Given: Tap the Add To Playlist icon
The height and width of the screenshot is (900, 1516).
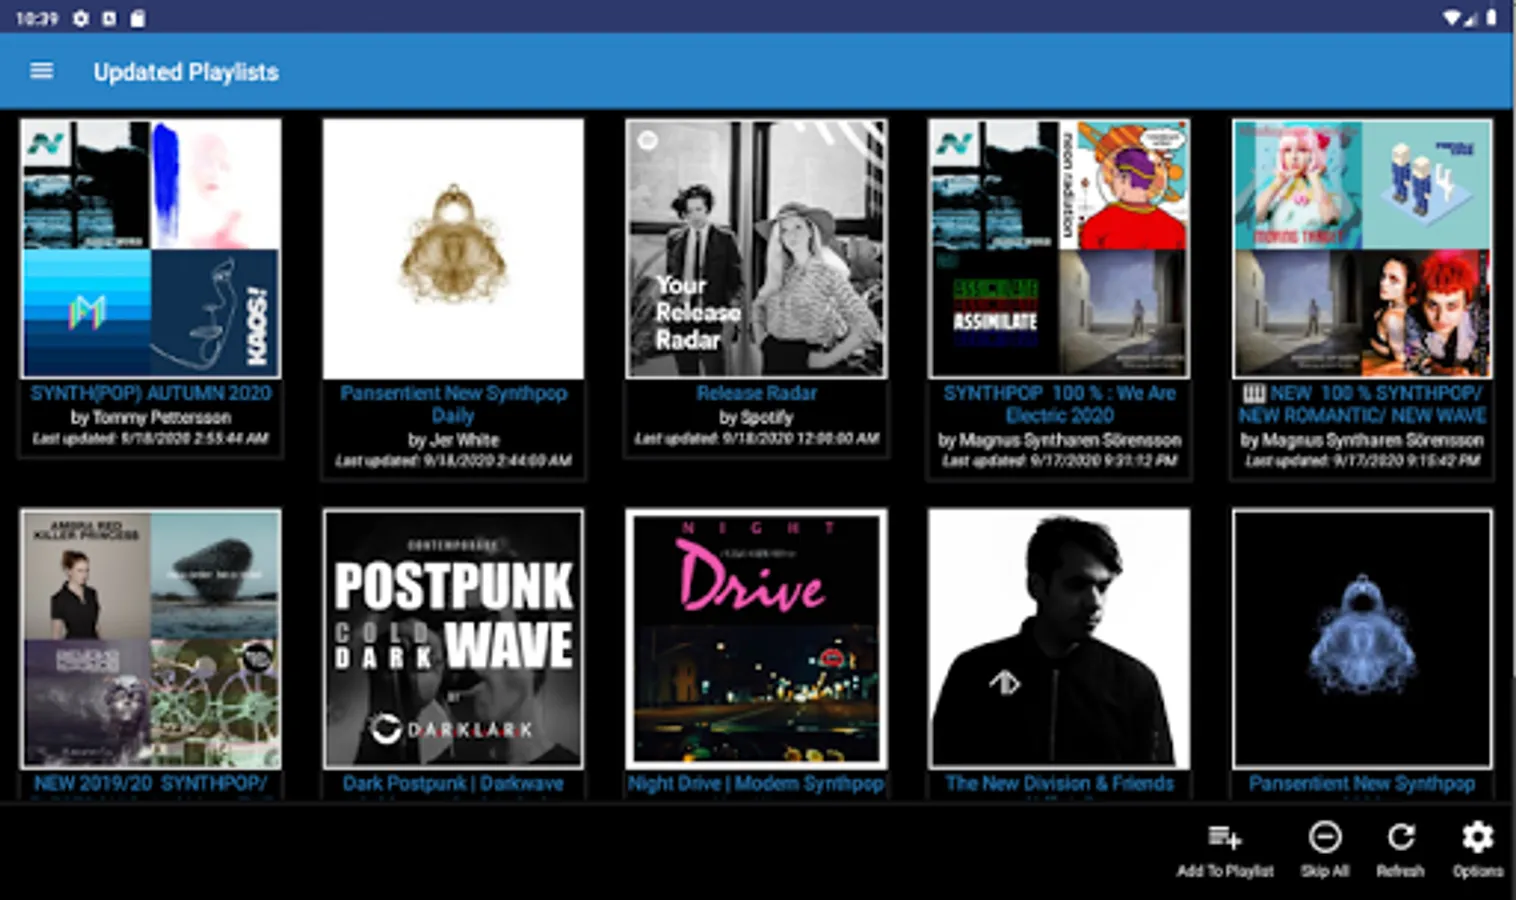Looking at the screenshot, I should [1224, 837].
